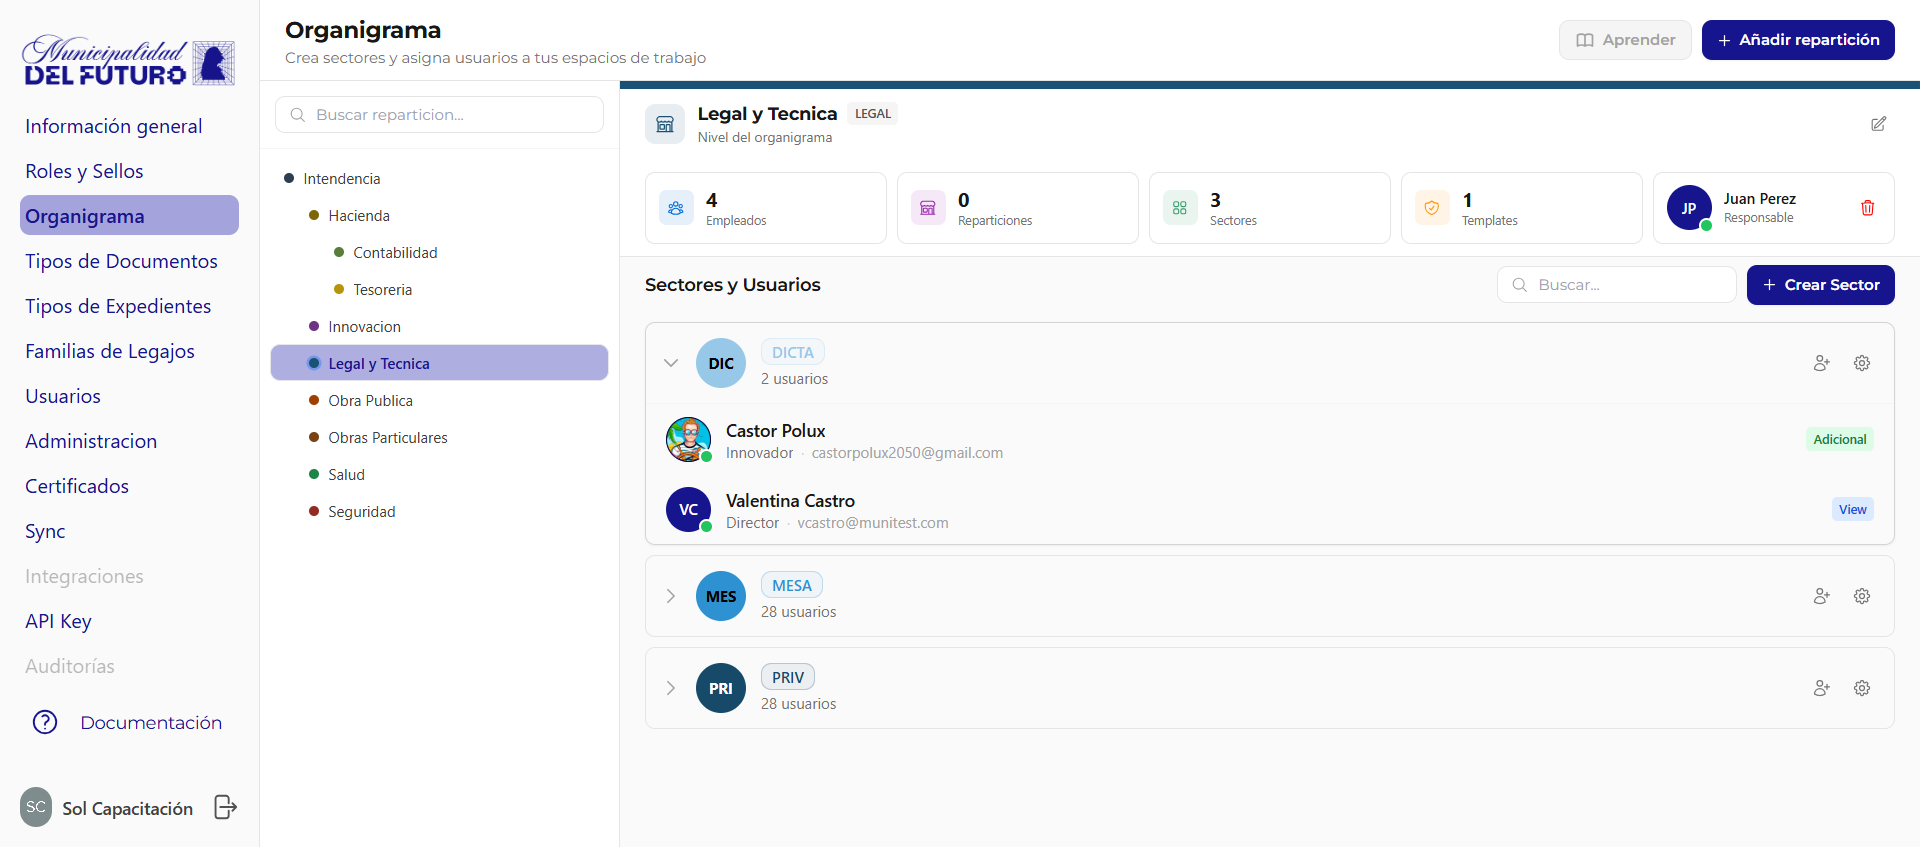
Task: Select Obra Publica in the tree
Action: 370,401
